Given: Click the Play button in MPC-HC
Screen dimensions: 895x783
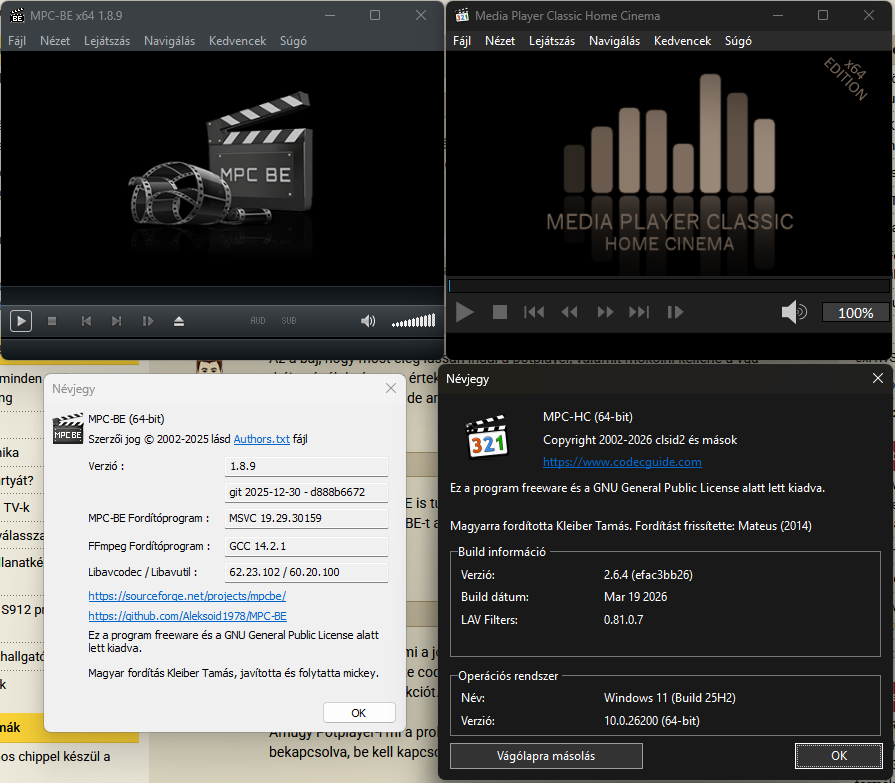Looking at the screenshot, I should pyautogui.click(x=465, y=312).
